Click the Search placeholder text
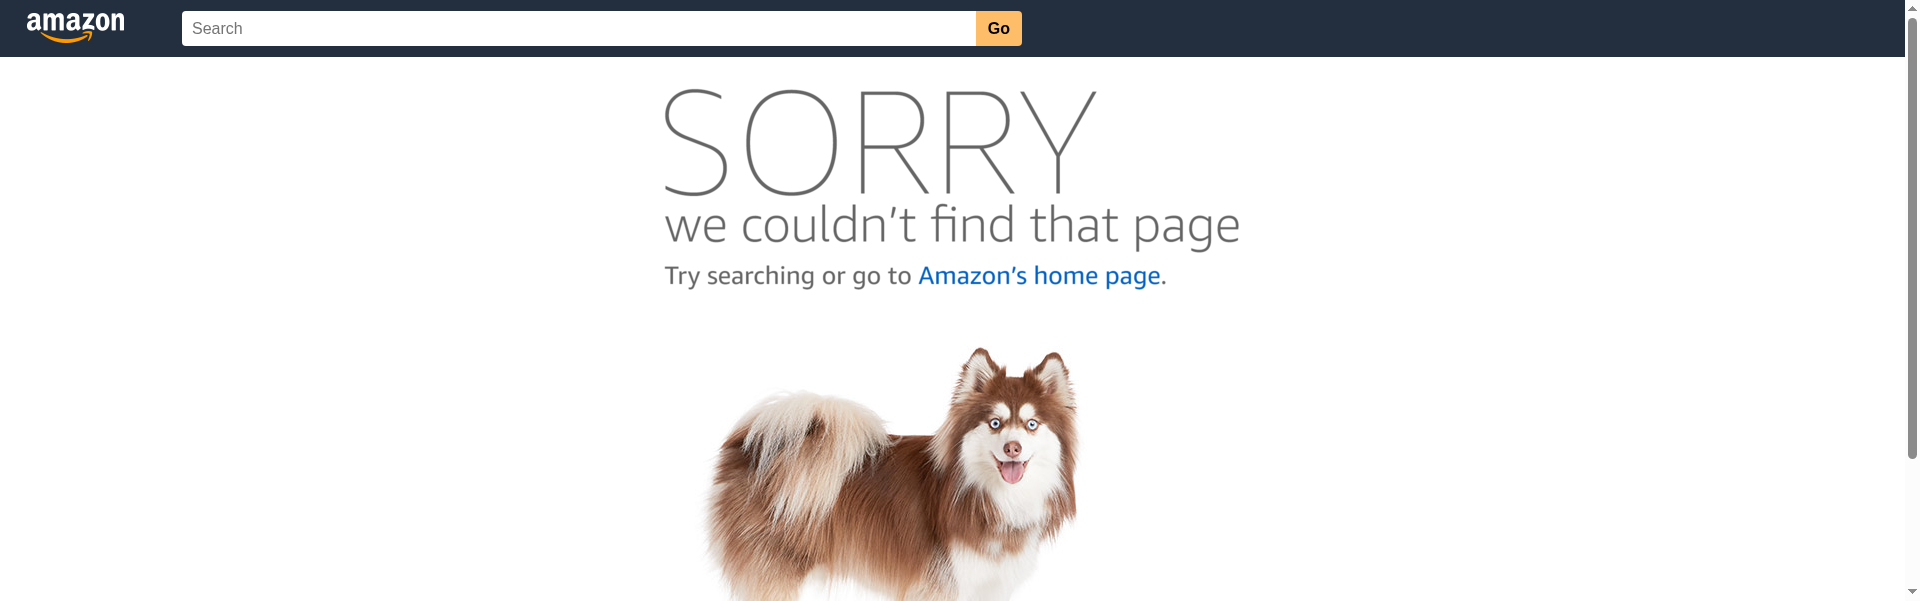 [x=217, y=28]
